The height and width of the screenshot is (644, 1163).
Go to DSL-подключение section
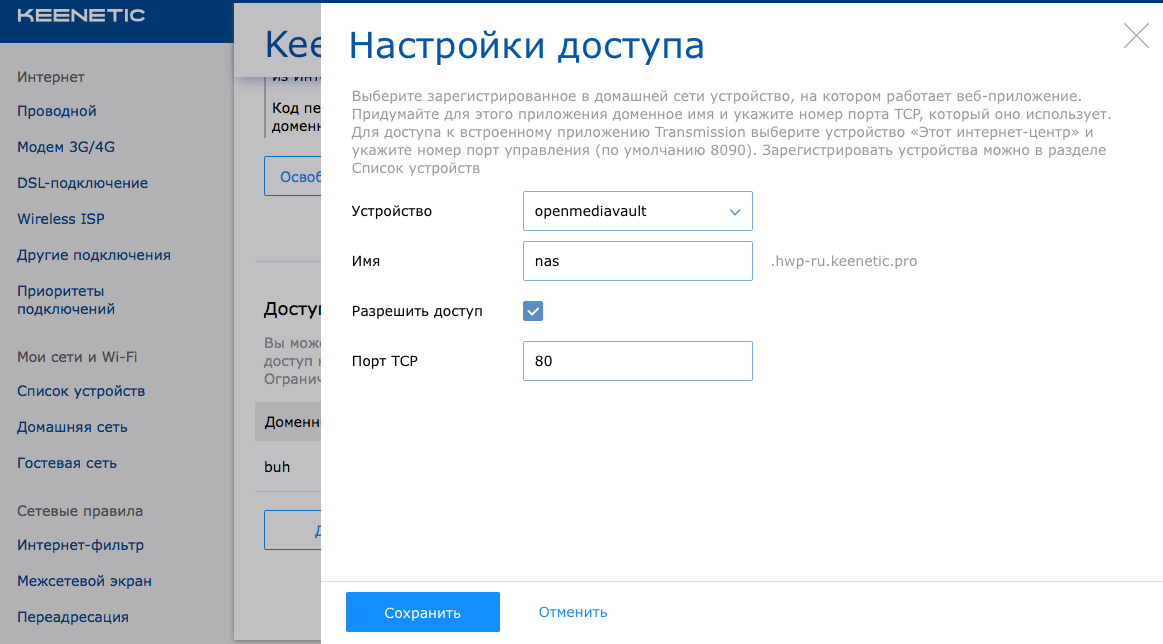(82, 183)
